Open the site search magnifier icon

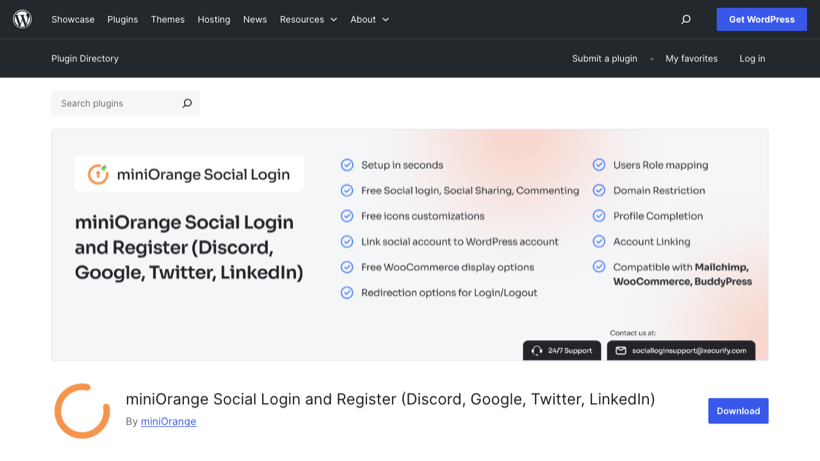pyautogui.click(x=686, y=19)
